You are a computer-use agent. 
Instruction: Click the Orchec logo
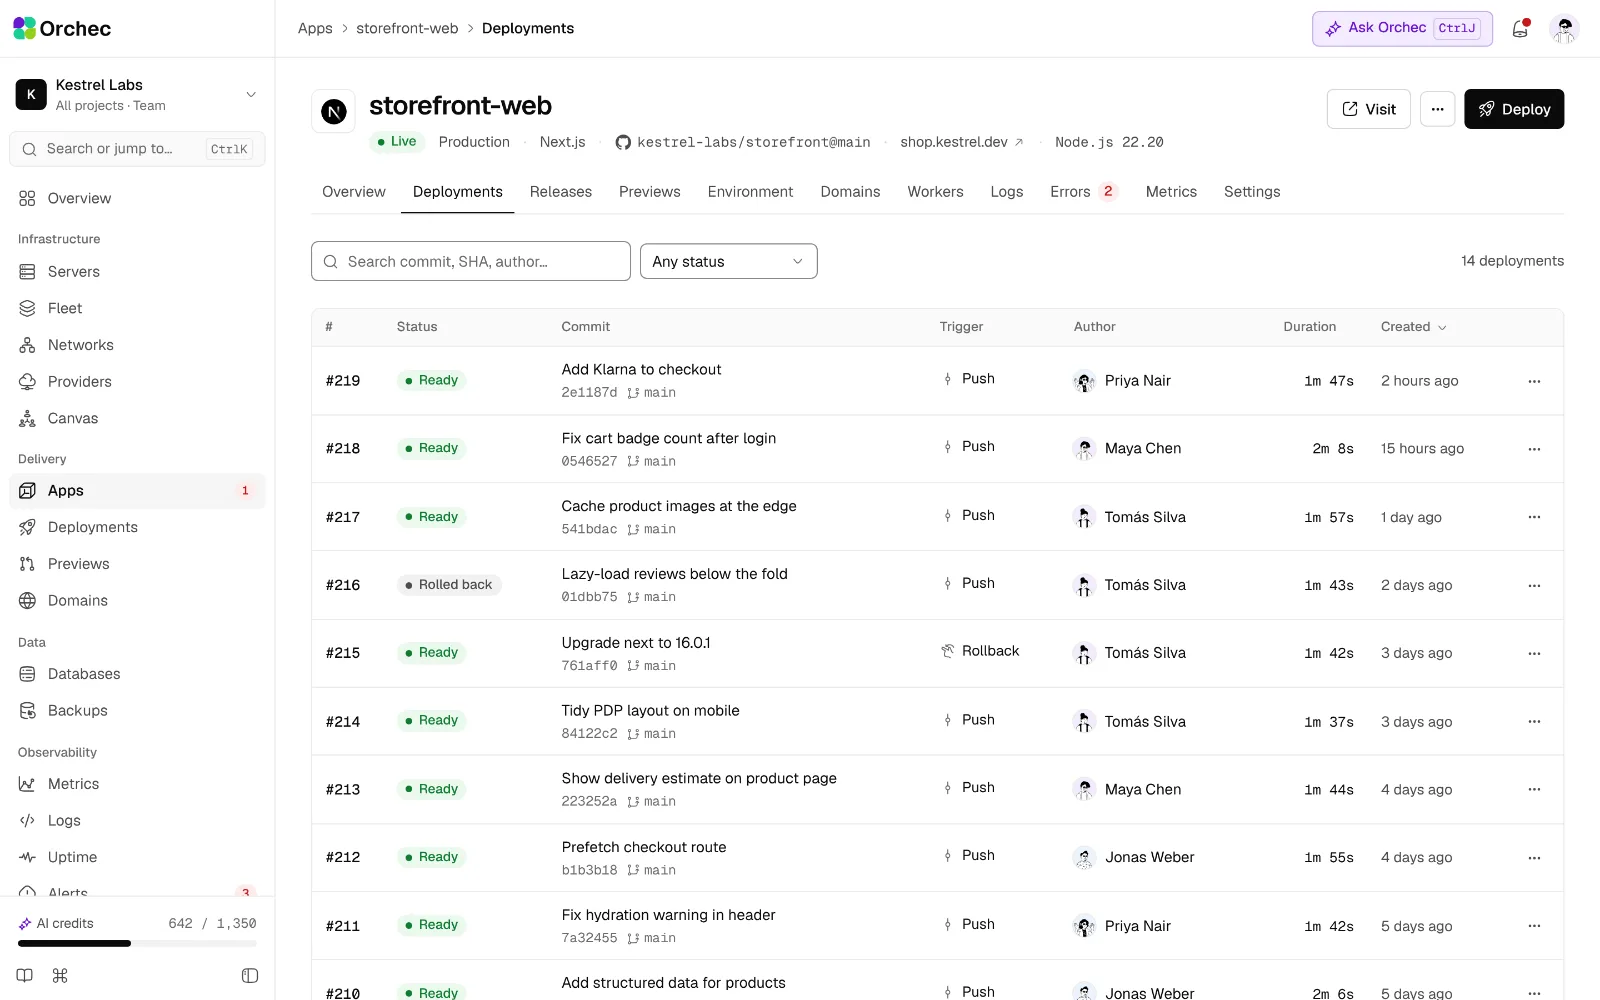pyautogui.click(x=62, y=29)
